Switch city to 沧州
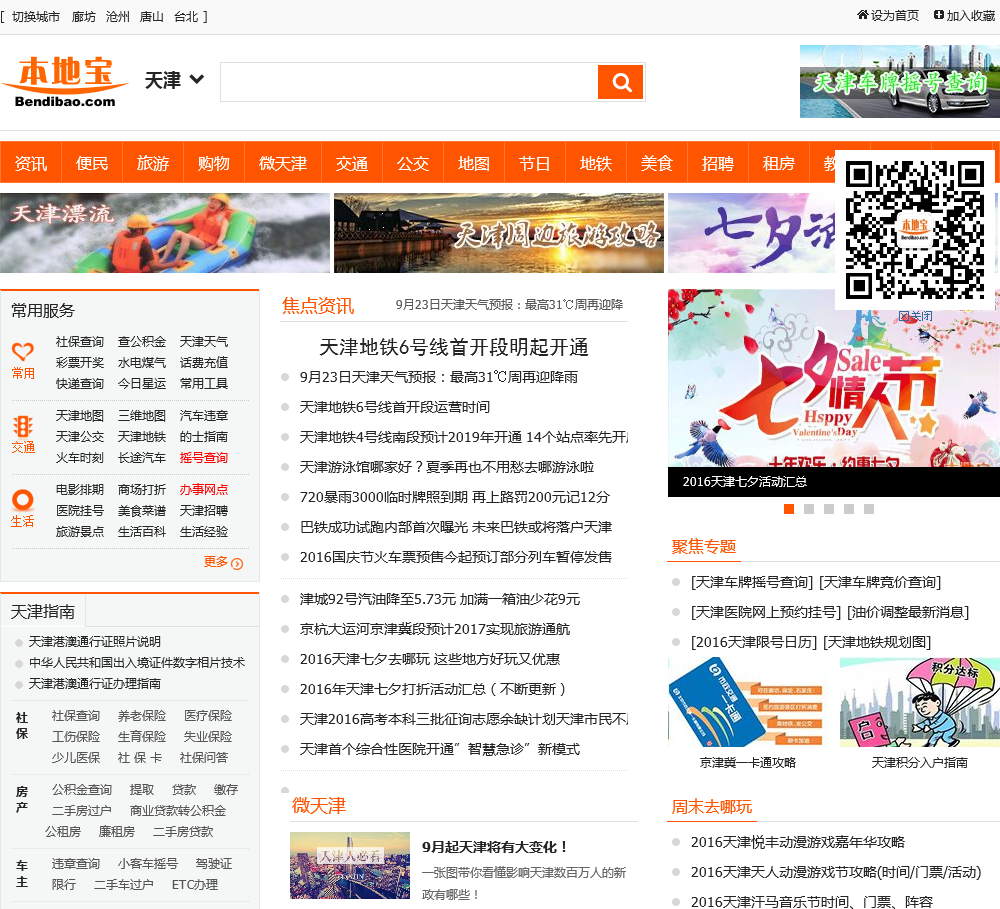 (117, 17)
